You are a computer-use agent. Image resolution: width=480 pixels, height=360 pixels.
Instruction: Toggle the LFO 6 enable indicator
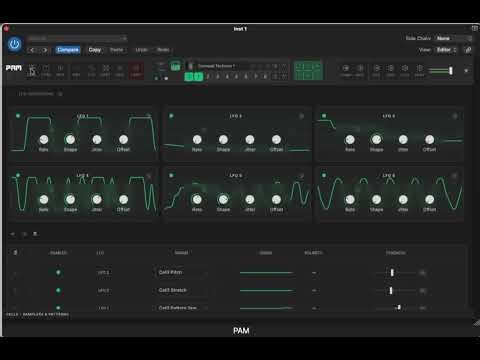(324, 175)
